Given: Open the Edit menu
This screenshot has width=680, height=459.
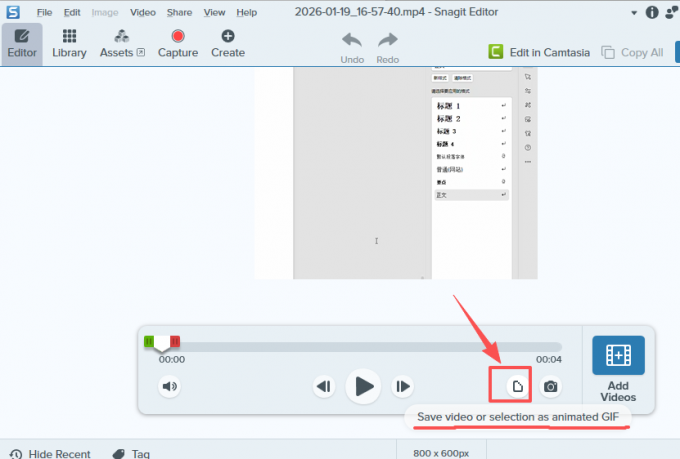Looking at the screenshot, I should pos(72,13).
